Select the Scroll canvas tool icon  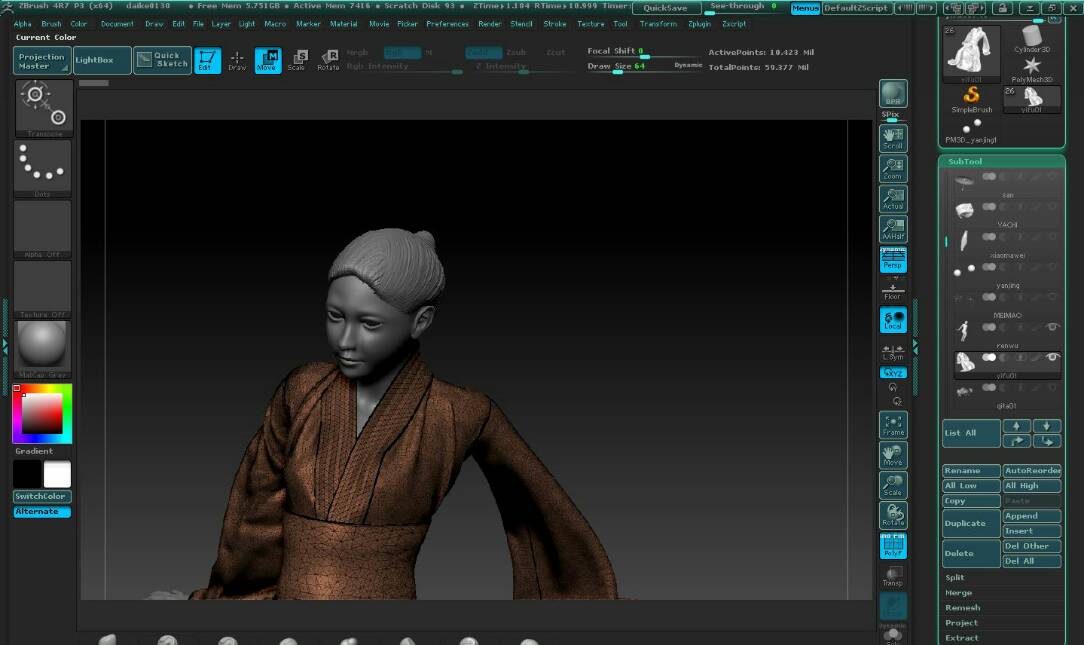pyautogui.click(x=892, y=138)
